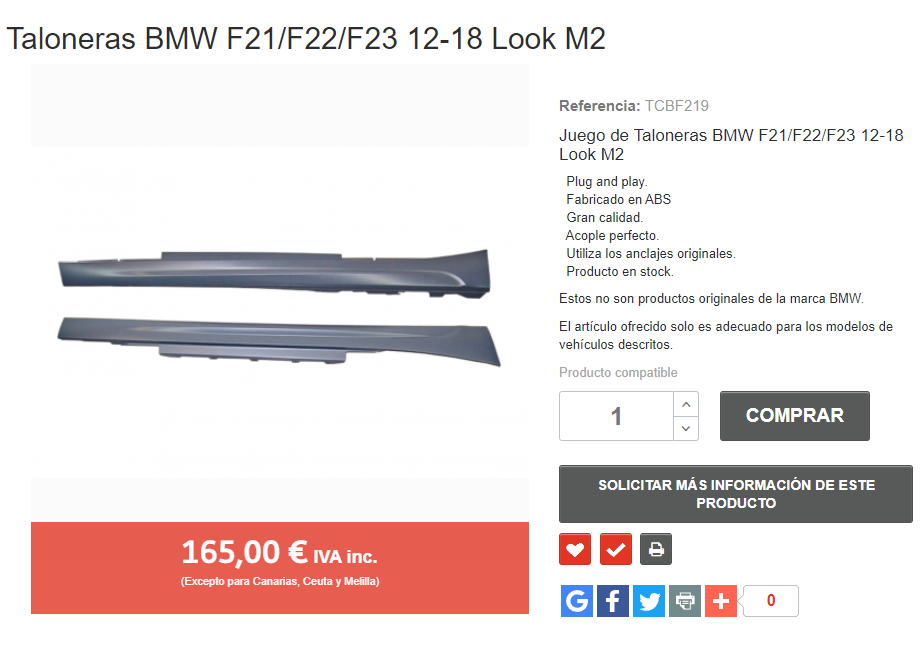Share product via Google icon
Image resolution: width=924 pixels, height=645 pixels.
pyautogui.click(x=576, y=601)
